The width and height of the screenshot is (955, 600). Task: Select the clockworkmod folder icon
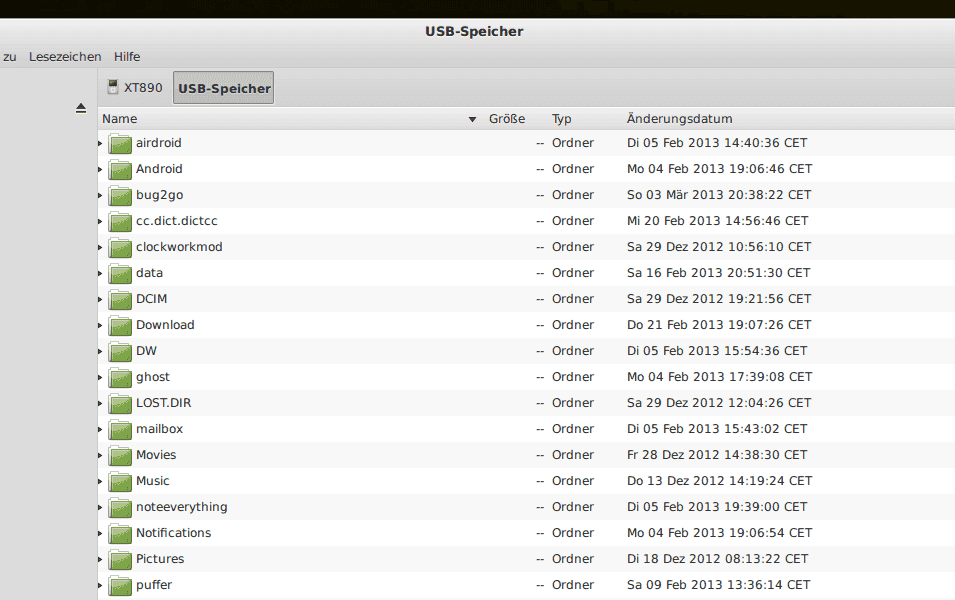pos(120,247)
